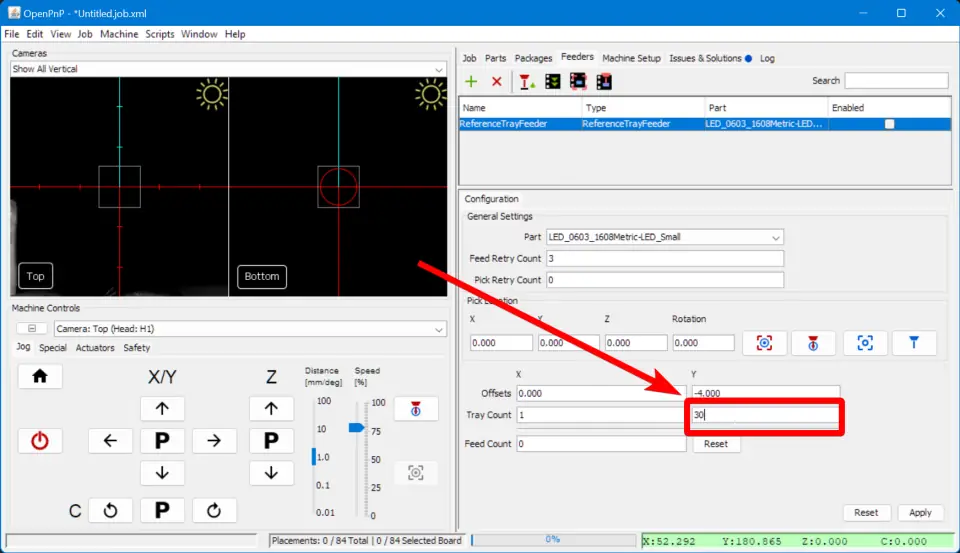Click the green plus add feeder icon
Image resolution: width=960 pixels, height=553 pixels.
[x=472, y=81]
